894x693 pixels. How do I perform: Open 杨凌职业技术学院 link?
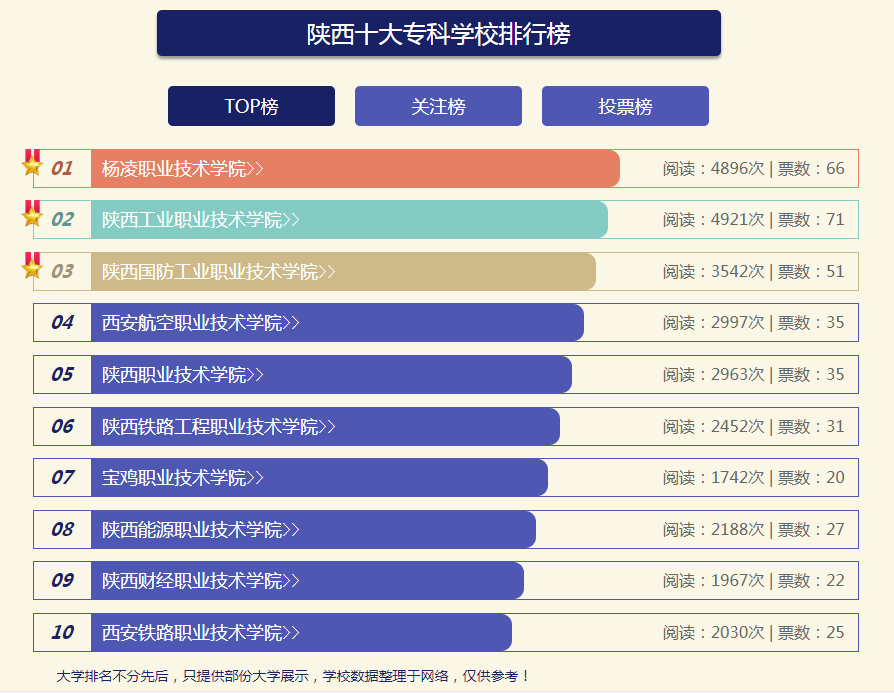[x=182, y=169]
